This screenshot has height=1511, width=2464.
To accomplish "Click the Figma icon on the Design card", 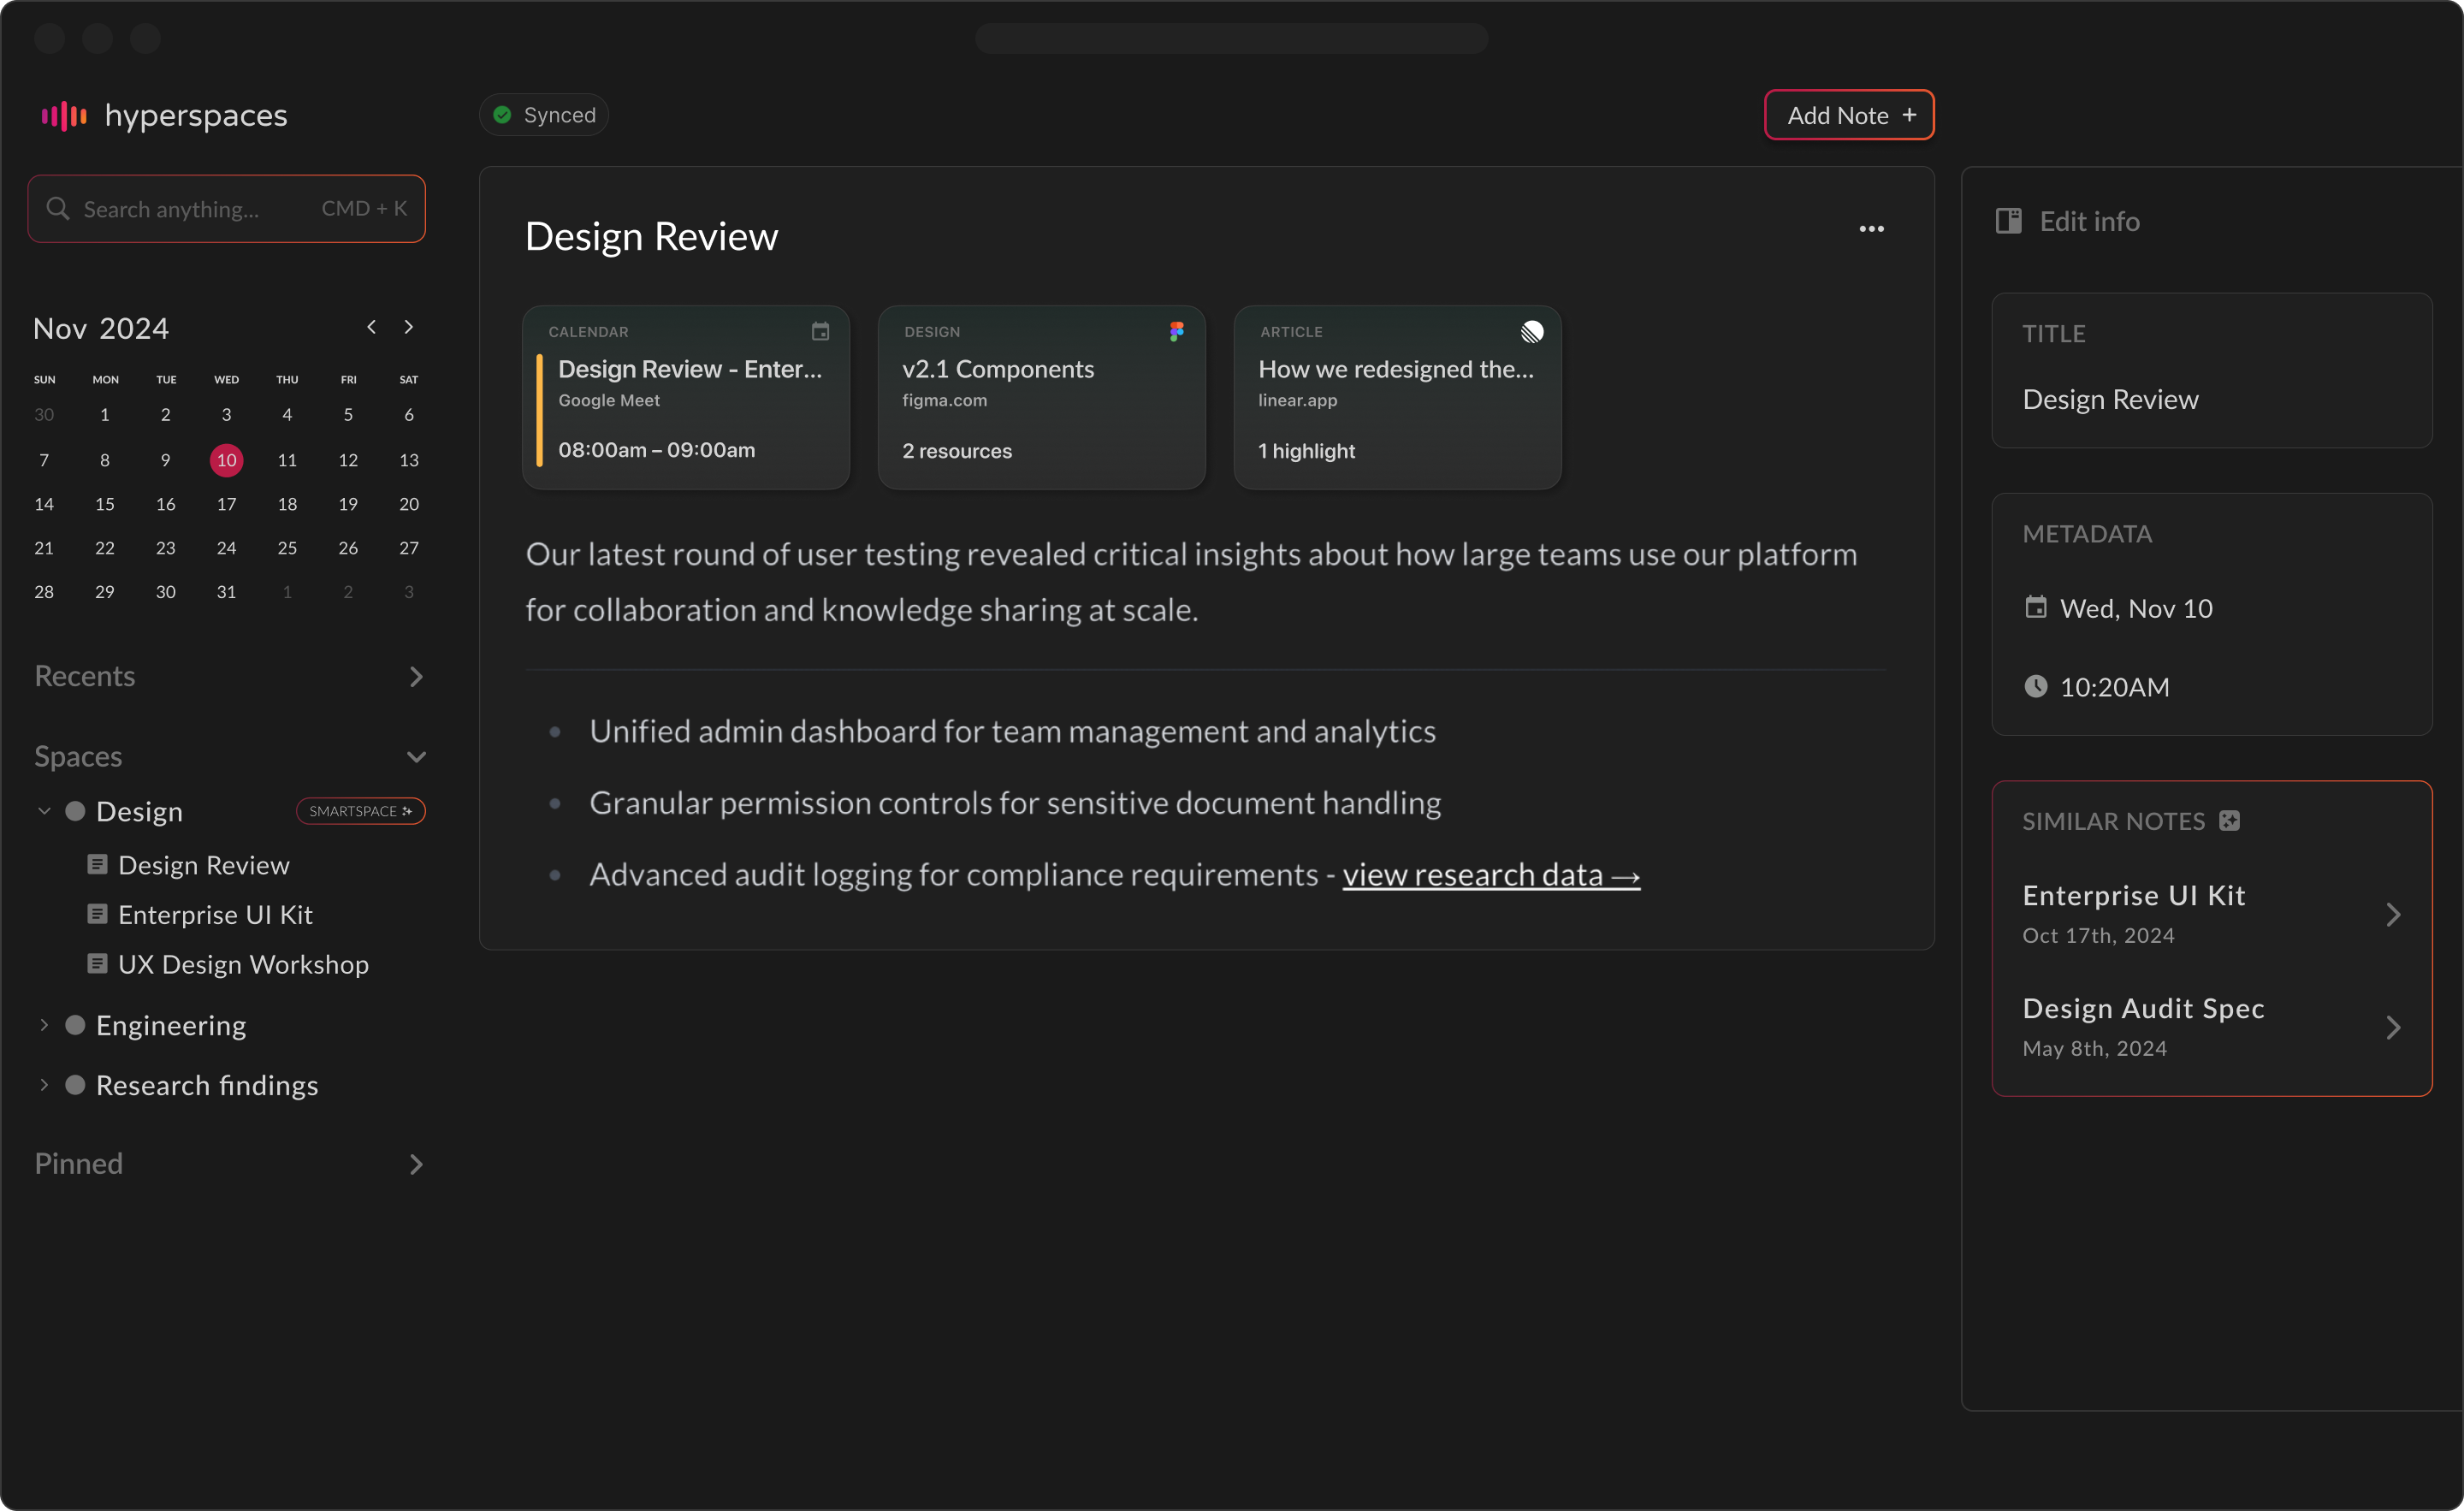I will (x=1176, y=331).
